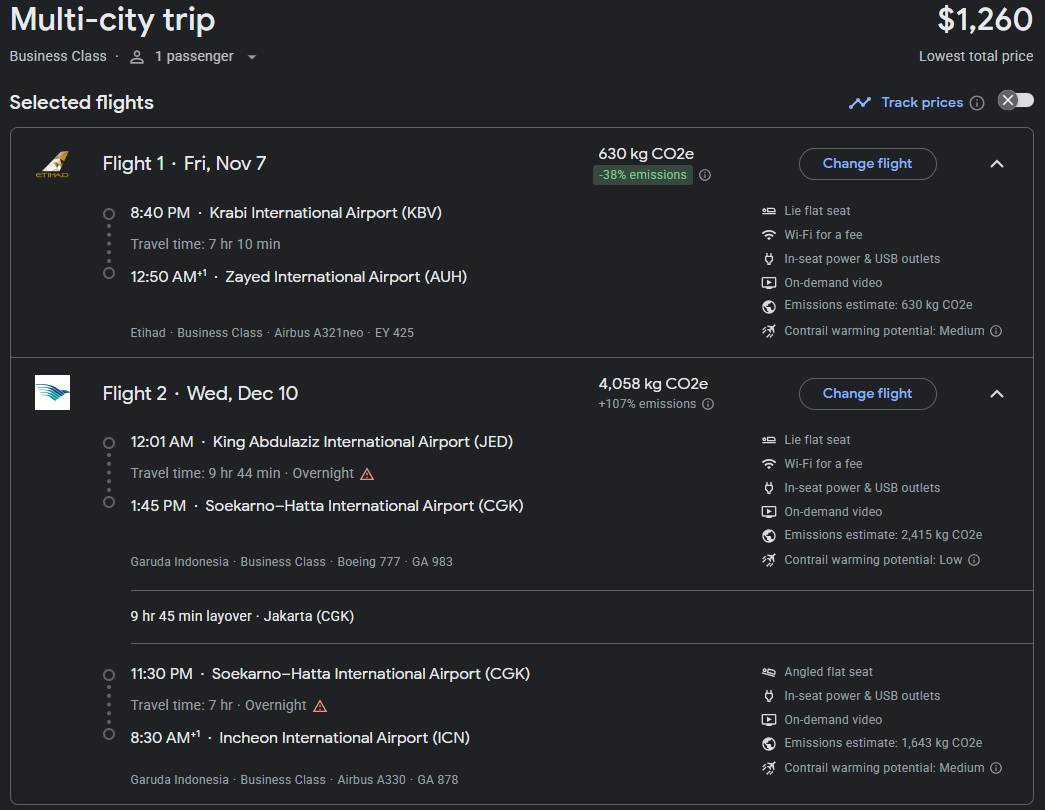
Task: Click overnight warning icon on JED flight
Action: [x=368, y=474]
